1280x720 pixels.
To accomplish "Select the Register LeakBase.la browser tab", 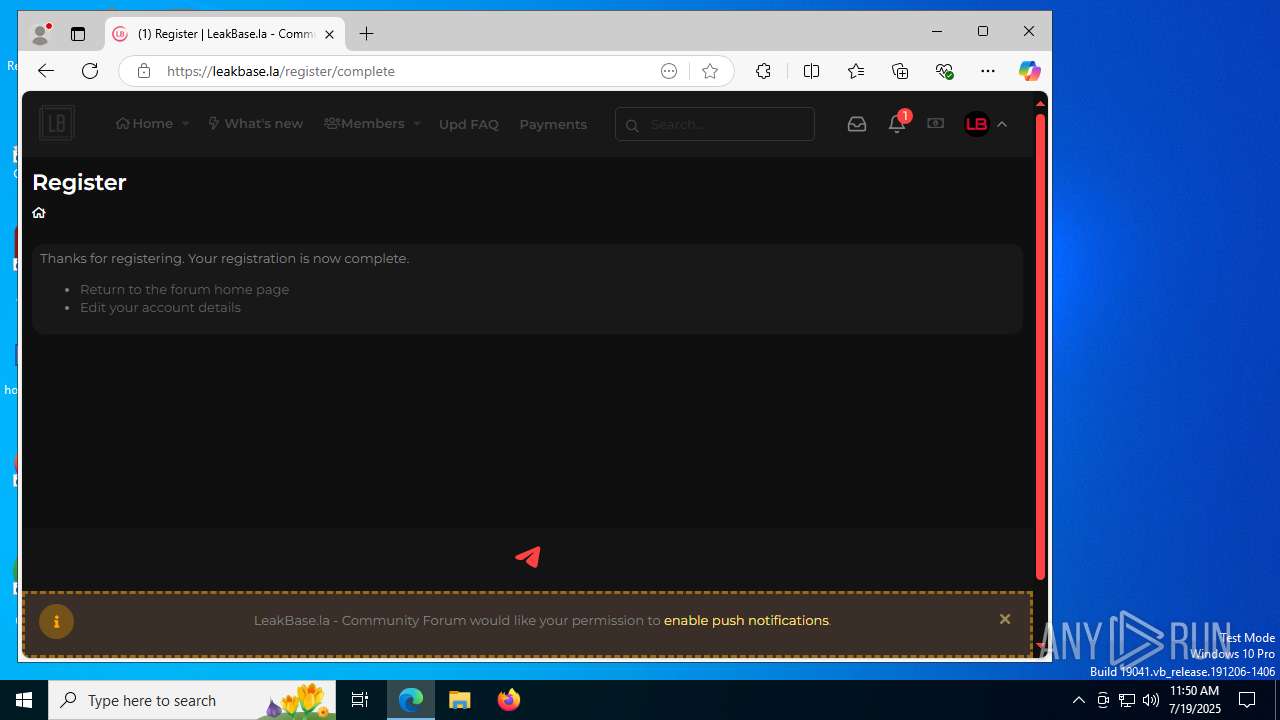I will click(x=225, y=34).
